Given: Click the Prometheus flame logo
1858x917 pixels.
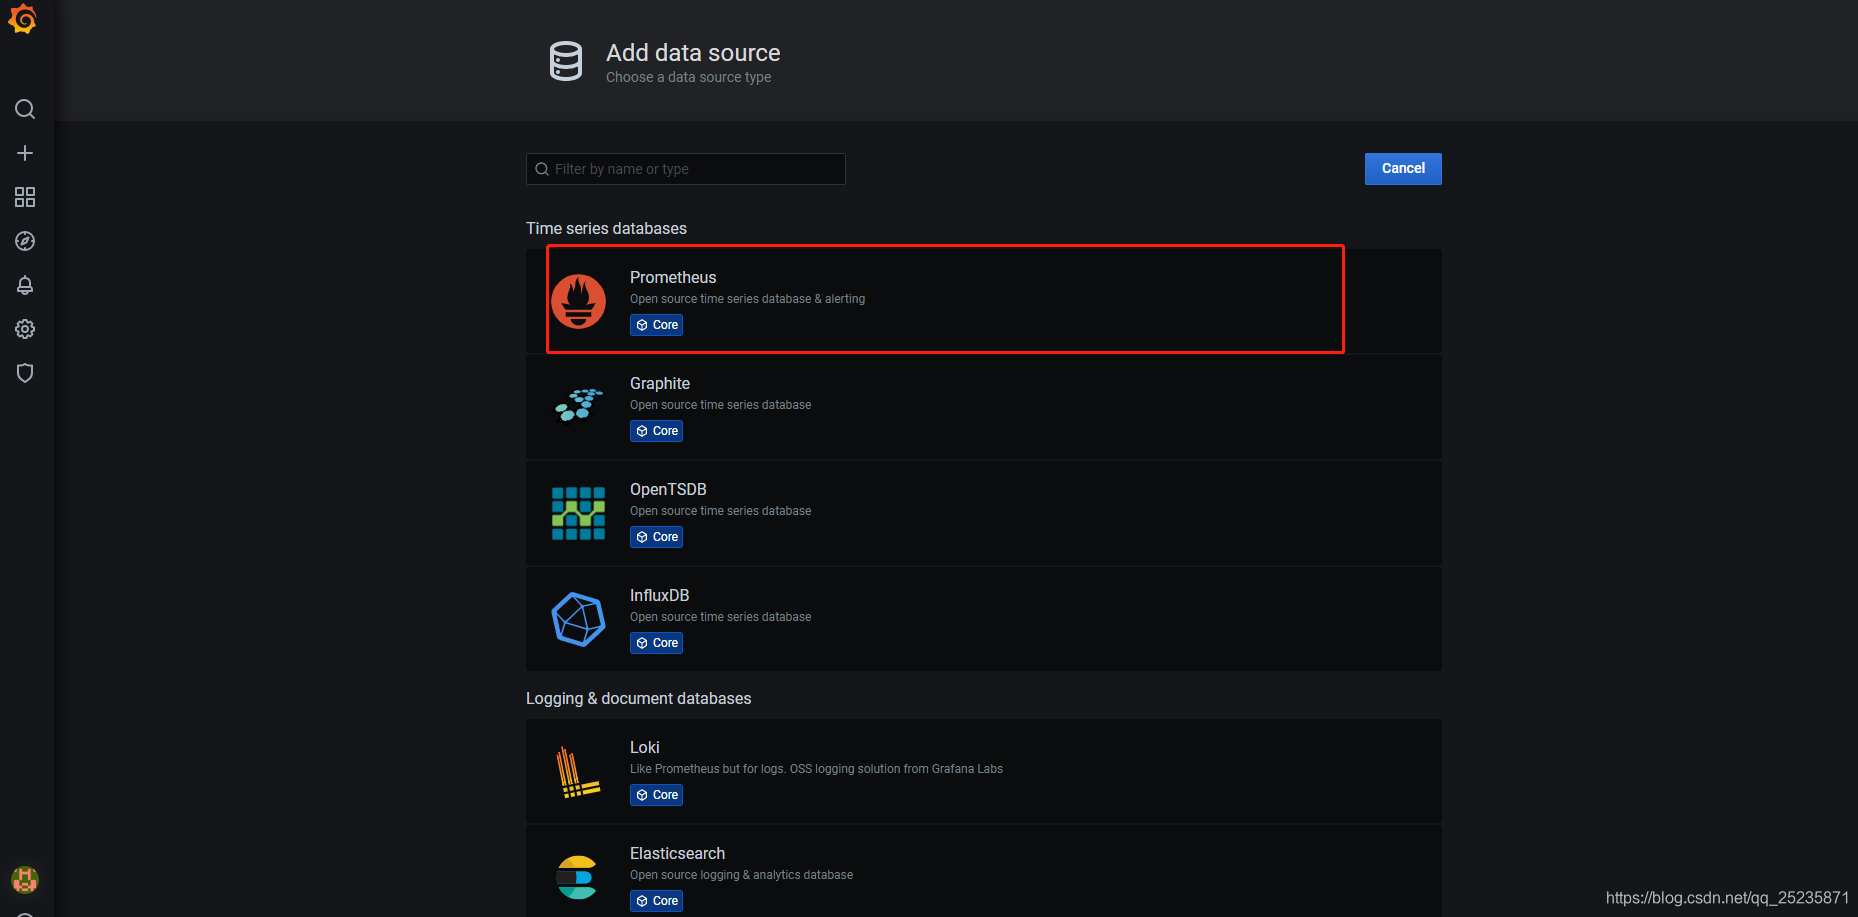Looking at the screenshot, I should click(x=578, y=301).
